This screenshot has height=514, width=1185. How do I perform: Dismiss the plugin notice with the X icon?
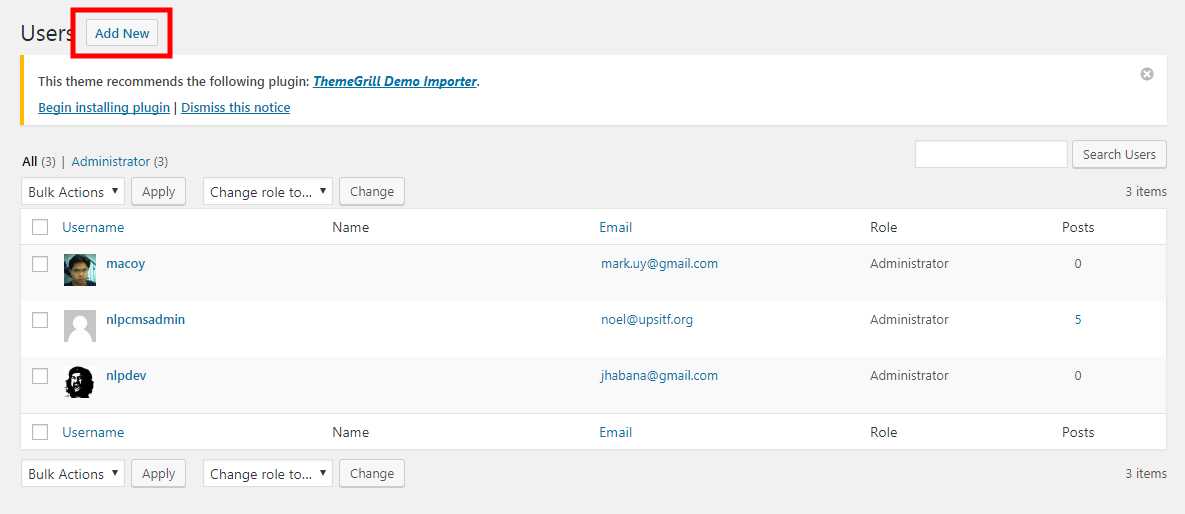coord(1147,74)
